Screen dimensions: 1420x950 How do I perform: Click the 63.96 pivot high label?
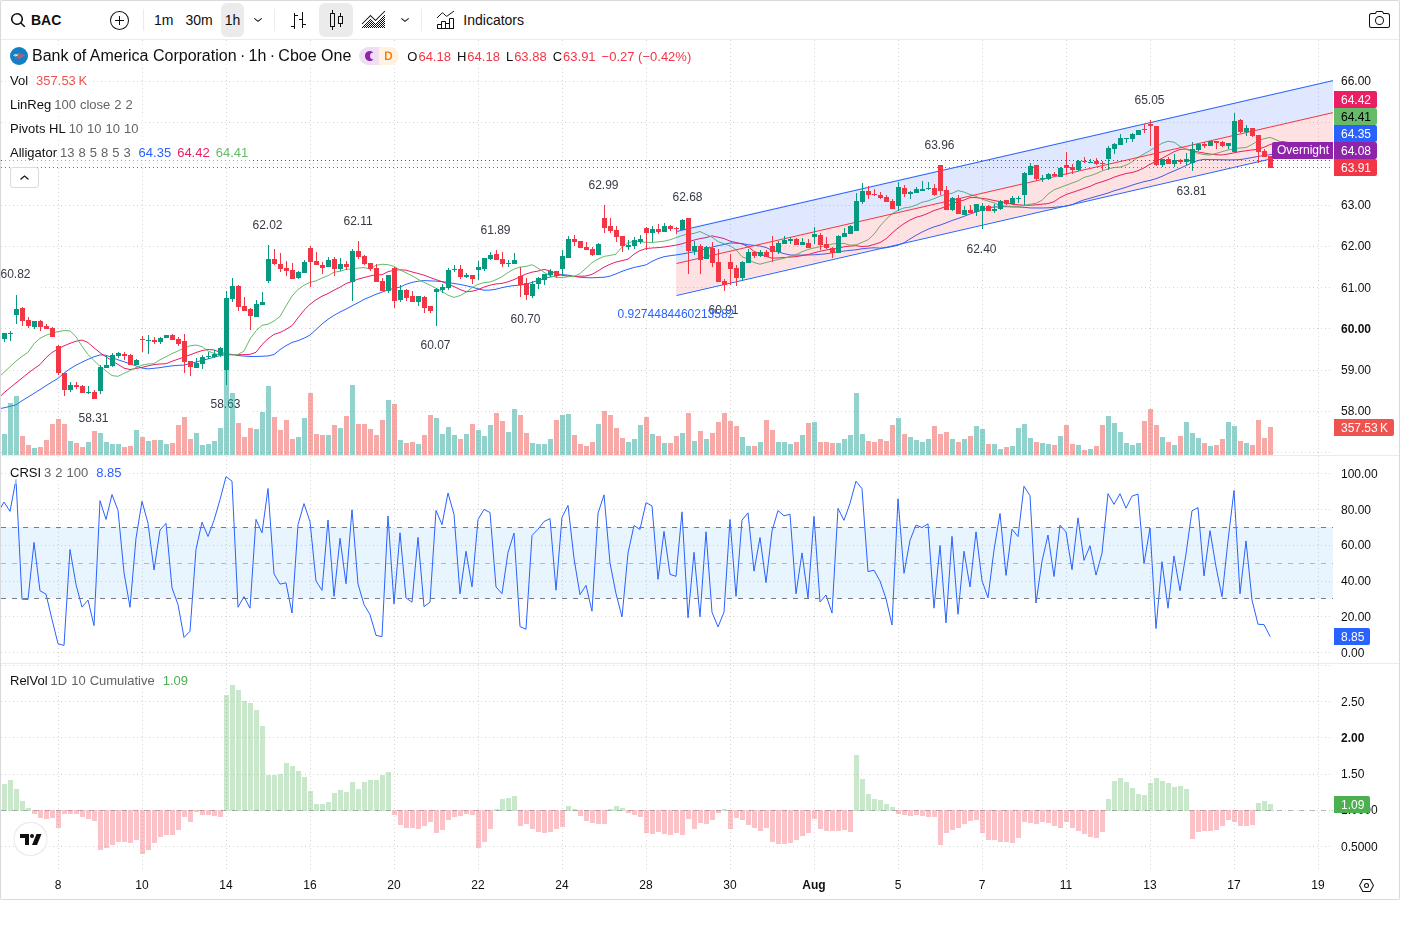coord(939,145)
